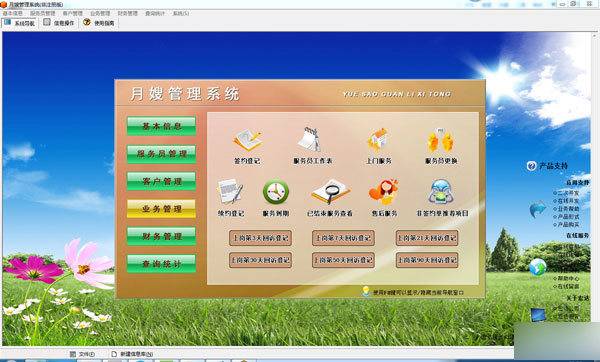Open the 系统(S) menu in menu bar
Screen dimensions: 600x362
[x=181, y=13]
